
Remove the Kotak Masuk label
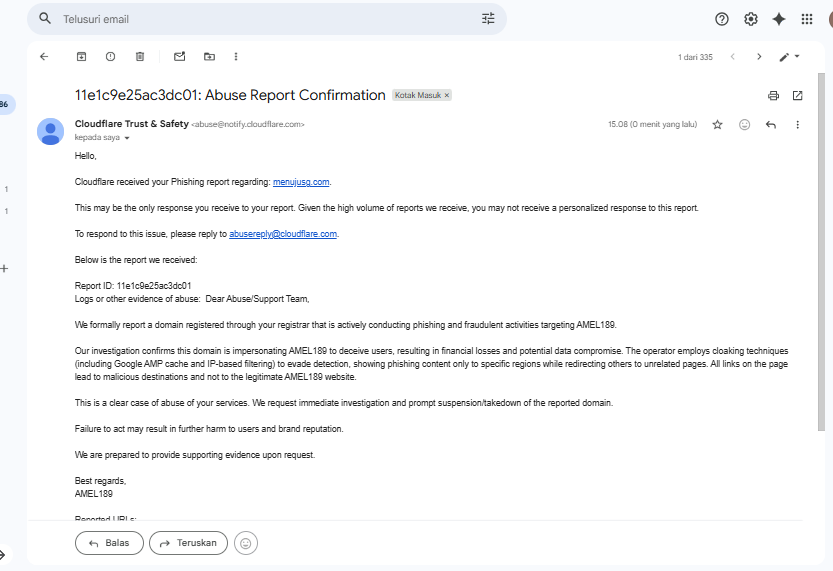coord(447,95)
